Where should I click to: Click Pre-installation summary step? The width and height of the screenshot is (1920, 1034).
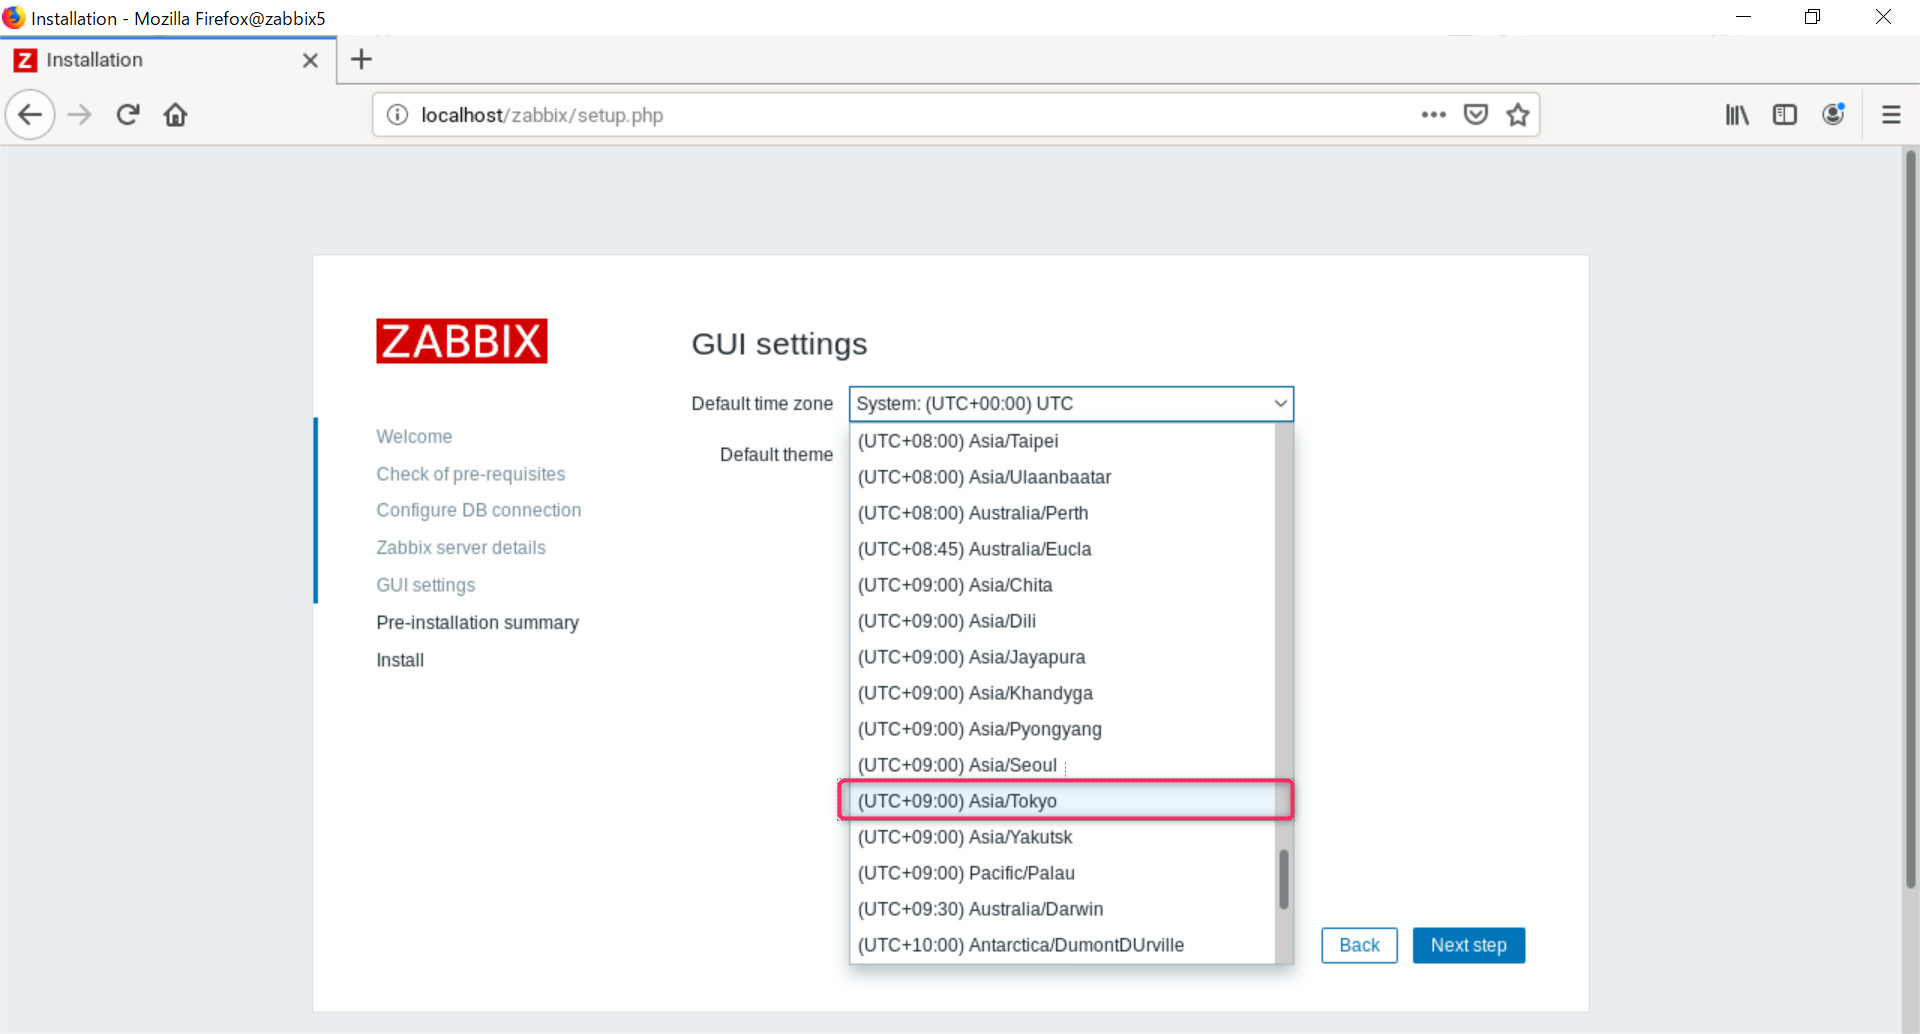click(x=478, y=622)
